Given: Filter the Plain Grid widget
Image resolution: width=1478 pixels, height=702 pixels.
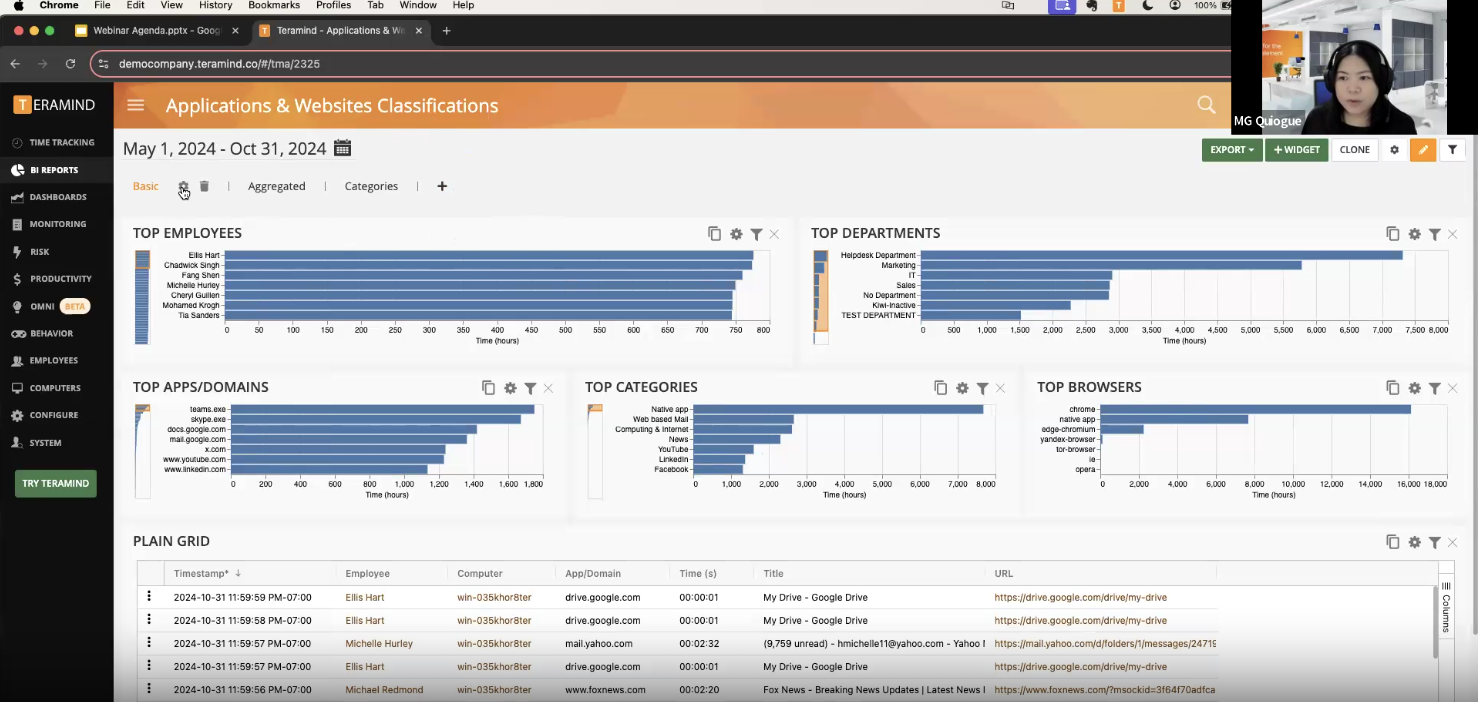Looking at the screenshot, I should tap(1434, 541).
